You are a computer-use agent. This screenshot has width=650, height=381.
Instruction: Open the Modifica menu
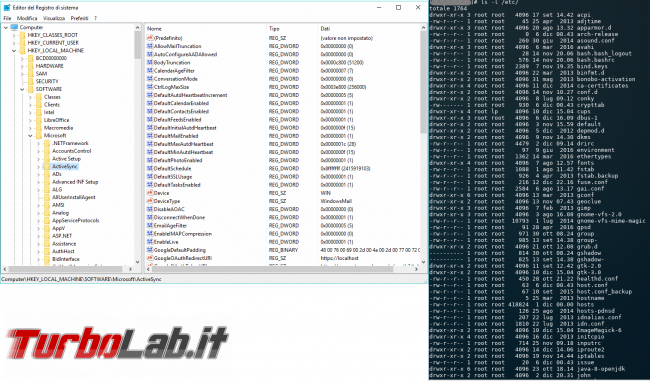tap(27, 18)
